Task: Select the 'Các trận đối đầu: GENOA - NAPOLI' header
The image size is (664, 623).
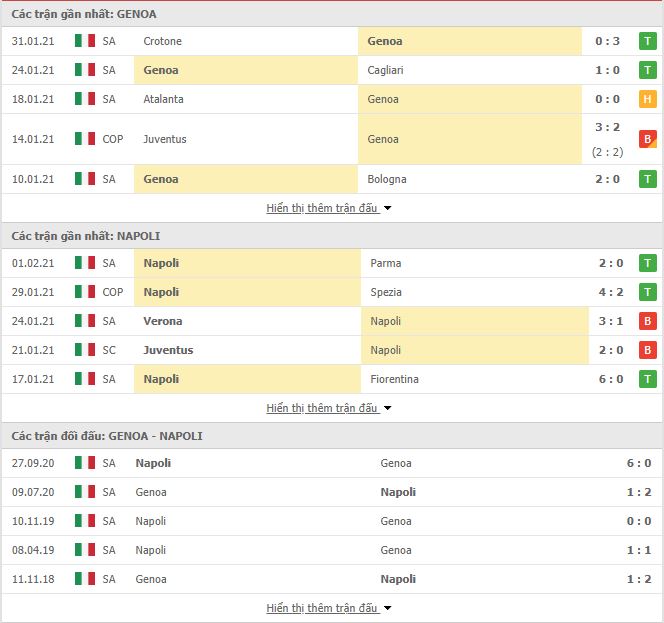Action: point(107,436)
